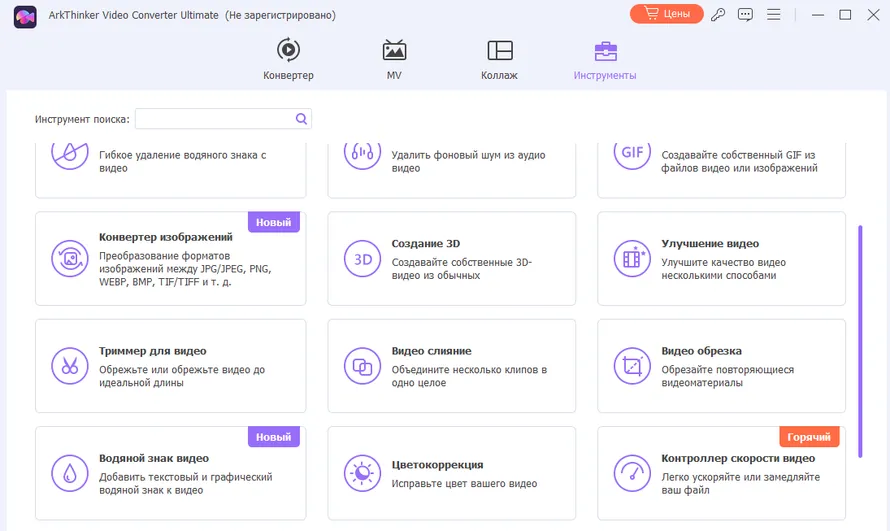
Task: Open Цветокоррекция title
Action: [438, 465]
